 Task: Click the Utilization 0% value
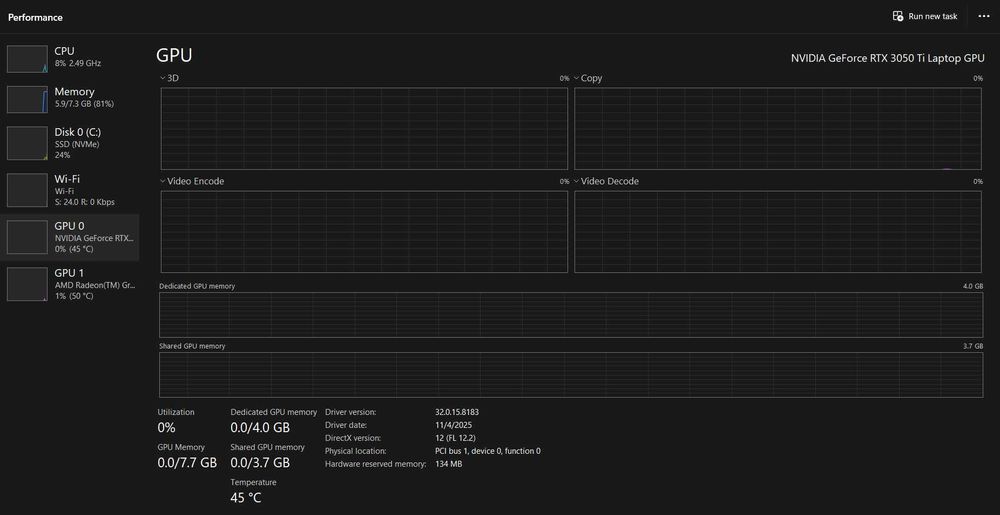pos(166,428)
